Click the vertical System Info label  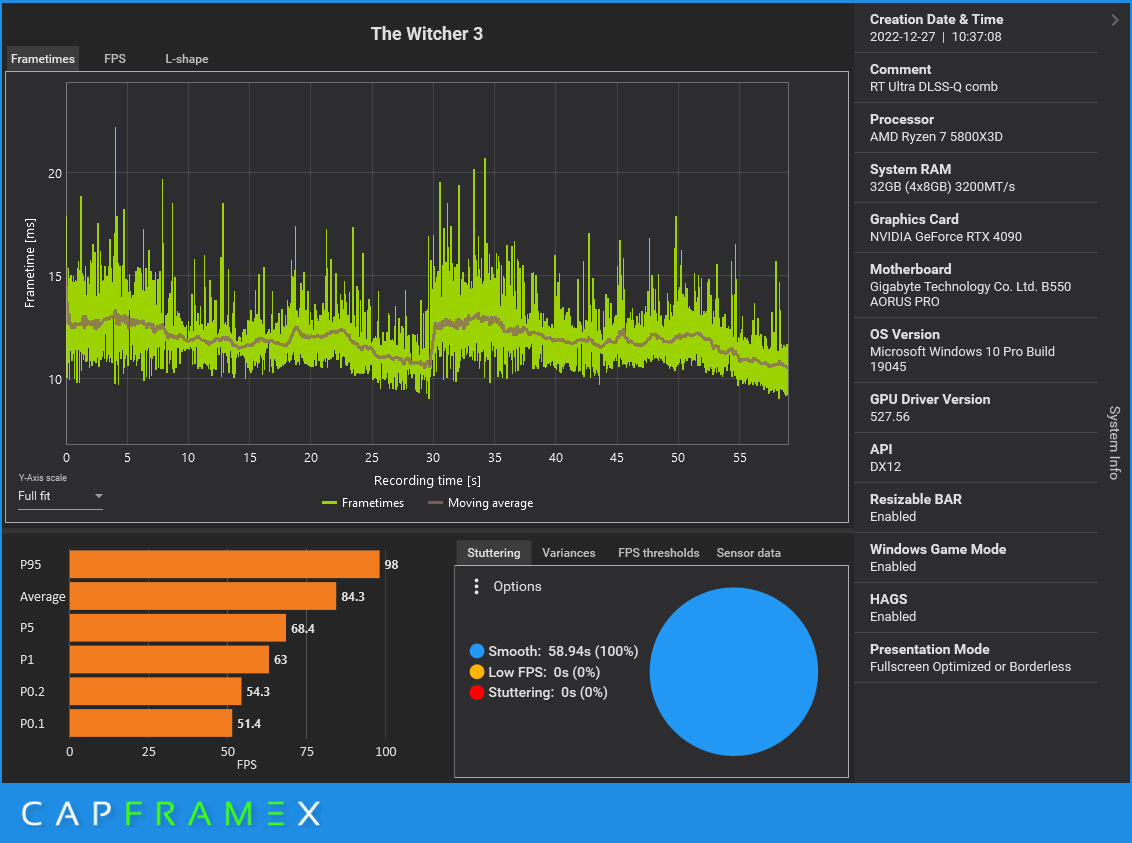click(x=1115, y=442)
